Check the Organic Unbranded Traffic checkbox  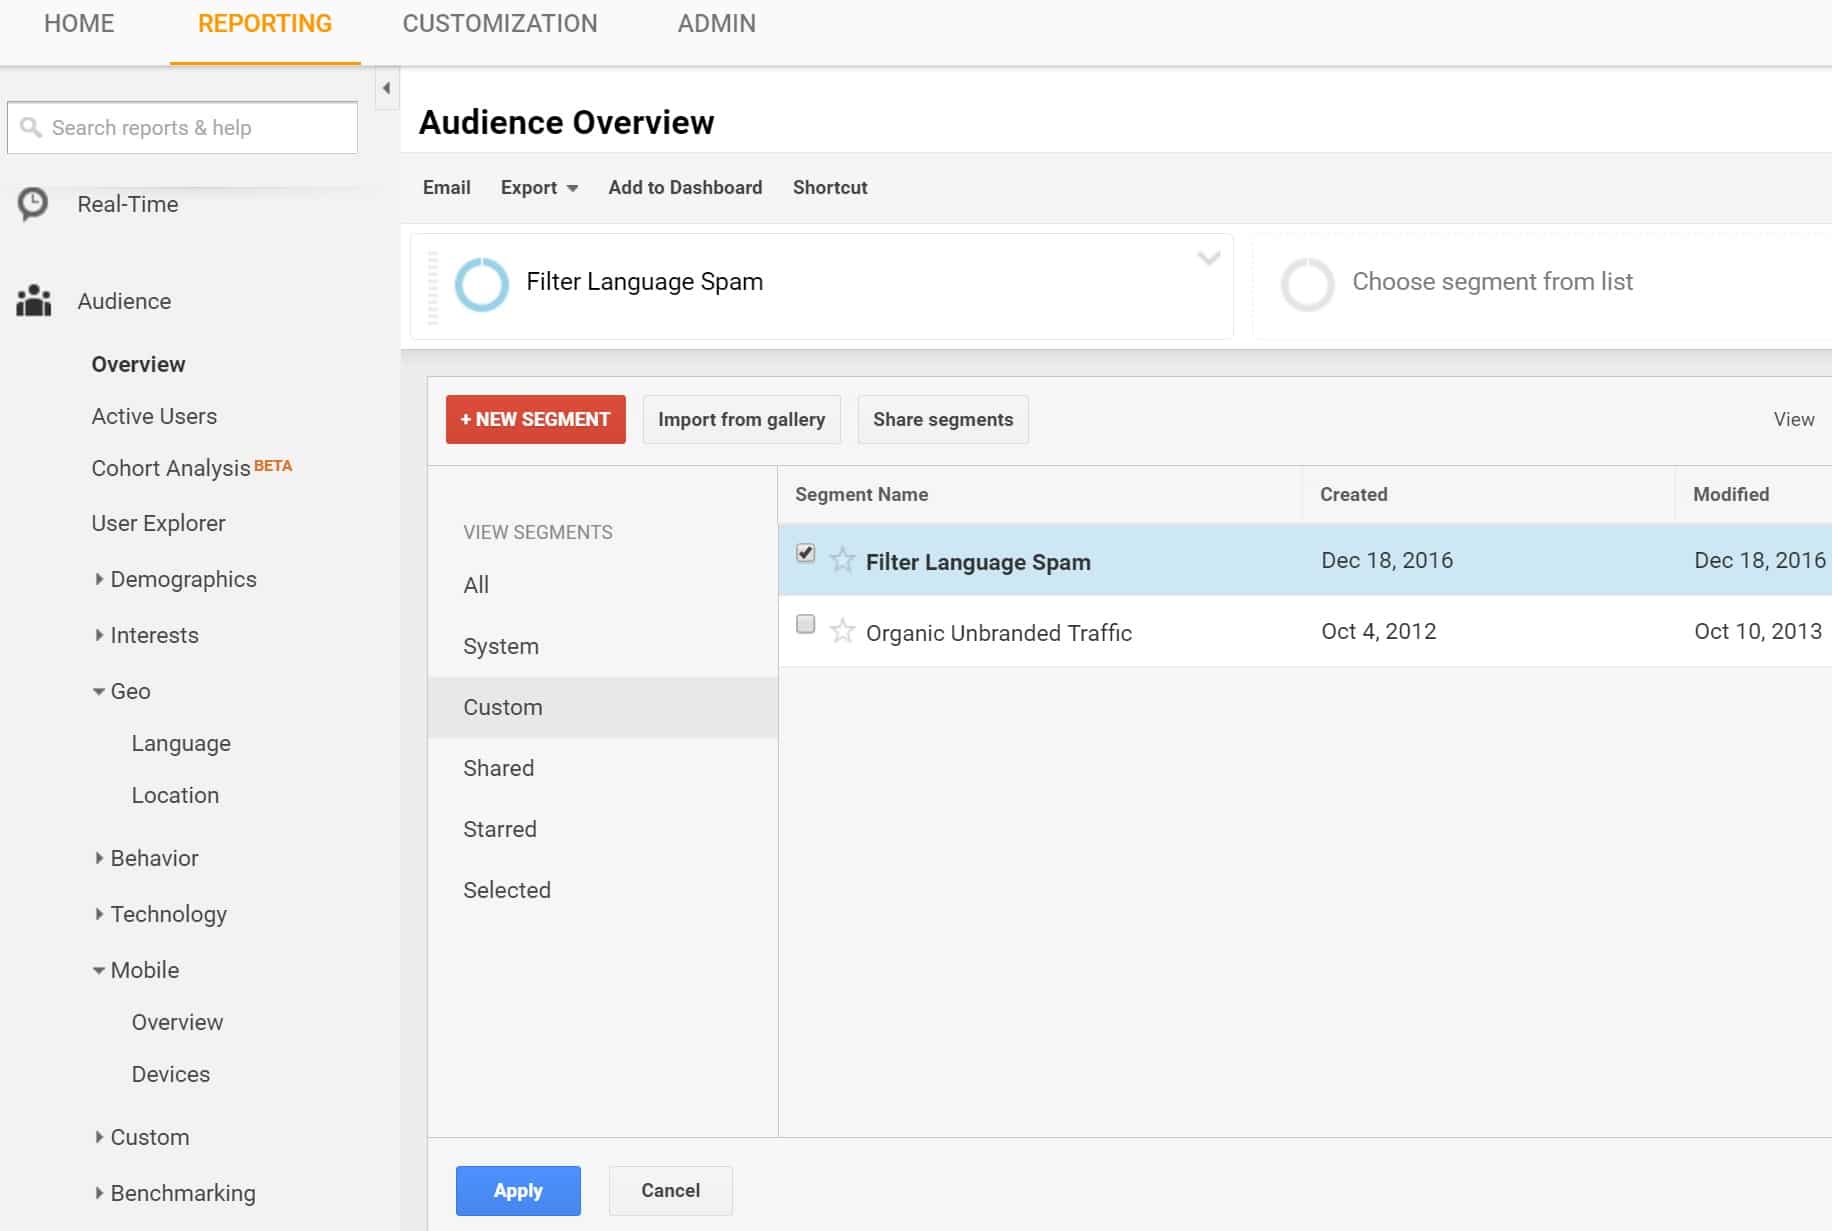805,624
